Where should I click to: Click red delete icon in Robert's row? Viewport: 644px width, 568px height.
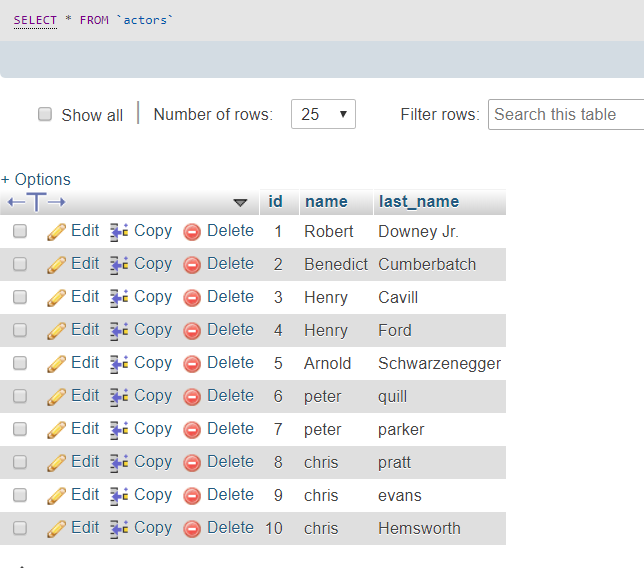192,232
